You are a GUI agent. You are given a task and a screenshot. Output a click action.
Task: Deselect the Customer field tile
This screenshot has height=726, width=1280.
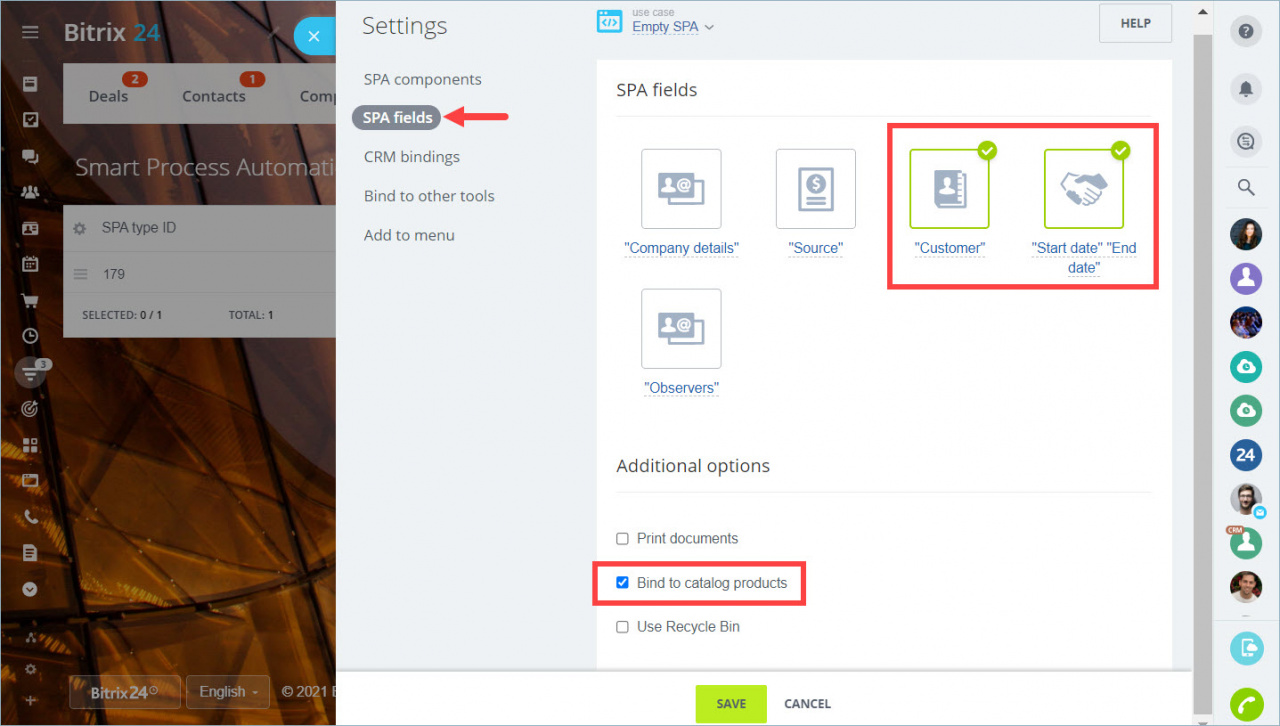[949, 189]
